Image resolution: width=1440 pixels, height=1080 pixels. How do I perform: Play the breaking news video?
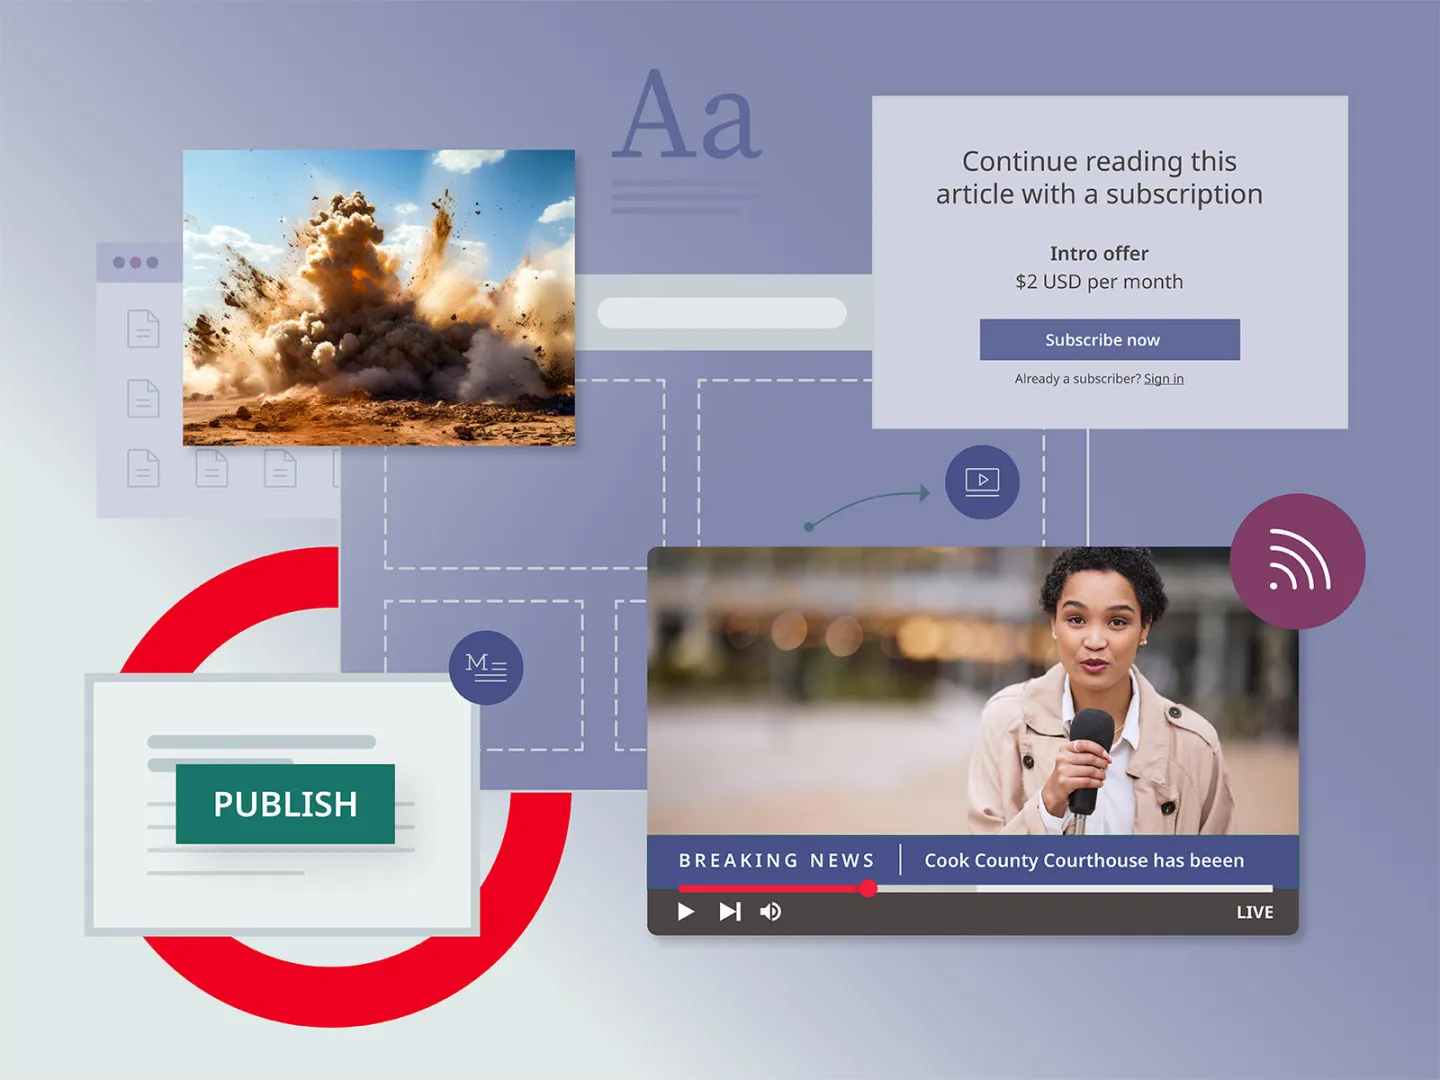(x=686, y=911)
